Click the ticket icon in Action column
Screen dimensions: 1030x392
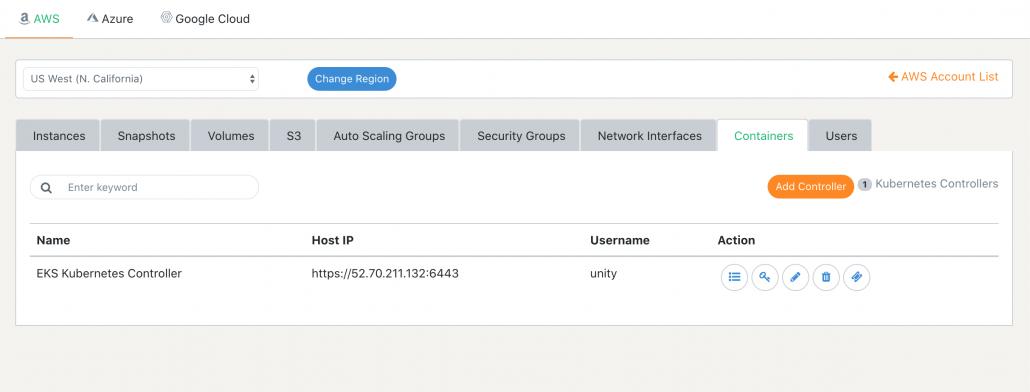(857, 277)
